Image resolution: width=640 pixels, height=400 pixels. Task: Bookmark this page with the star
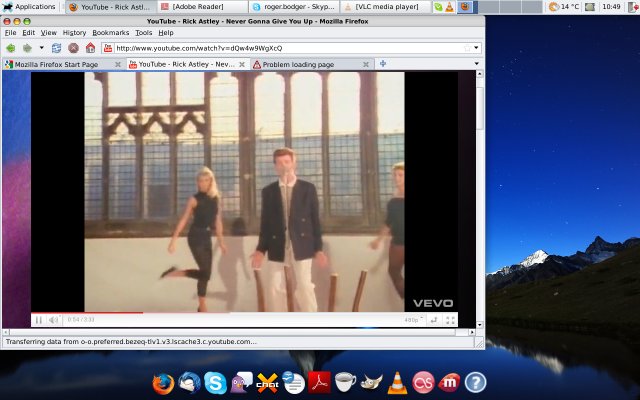(467, 48)
